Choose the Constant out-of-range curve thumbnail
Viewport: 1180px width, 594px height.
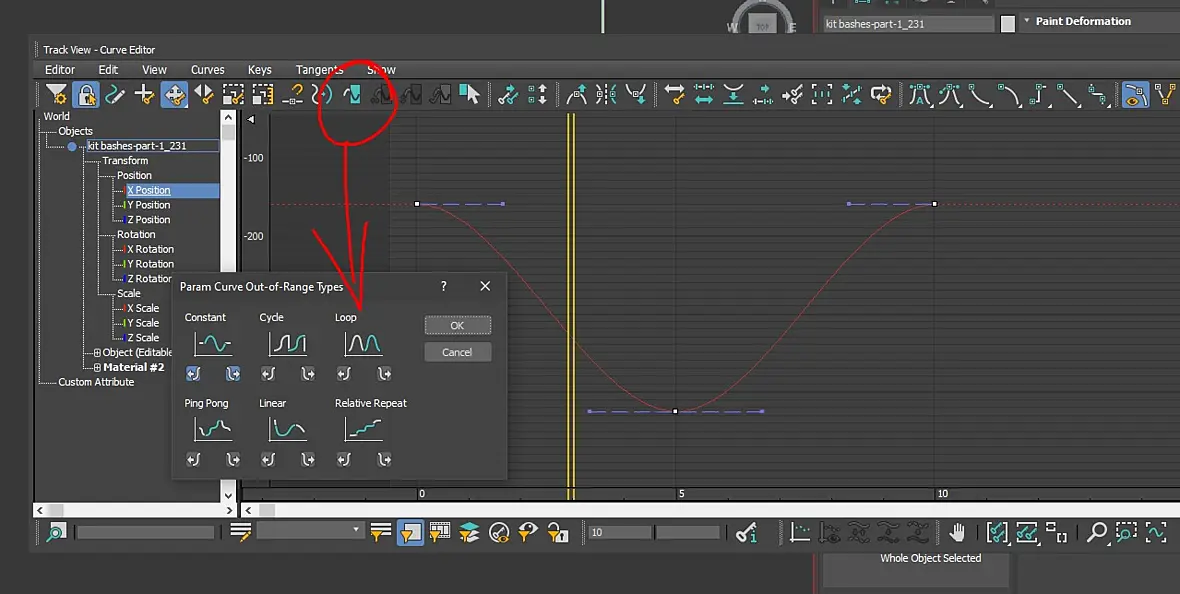tap(213, 344)
